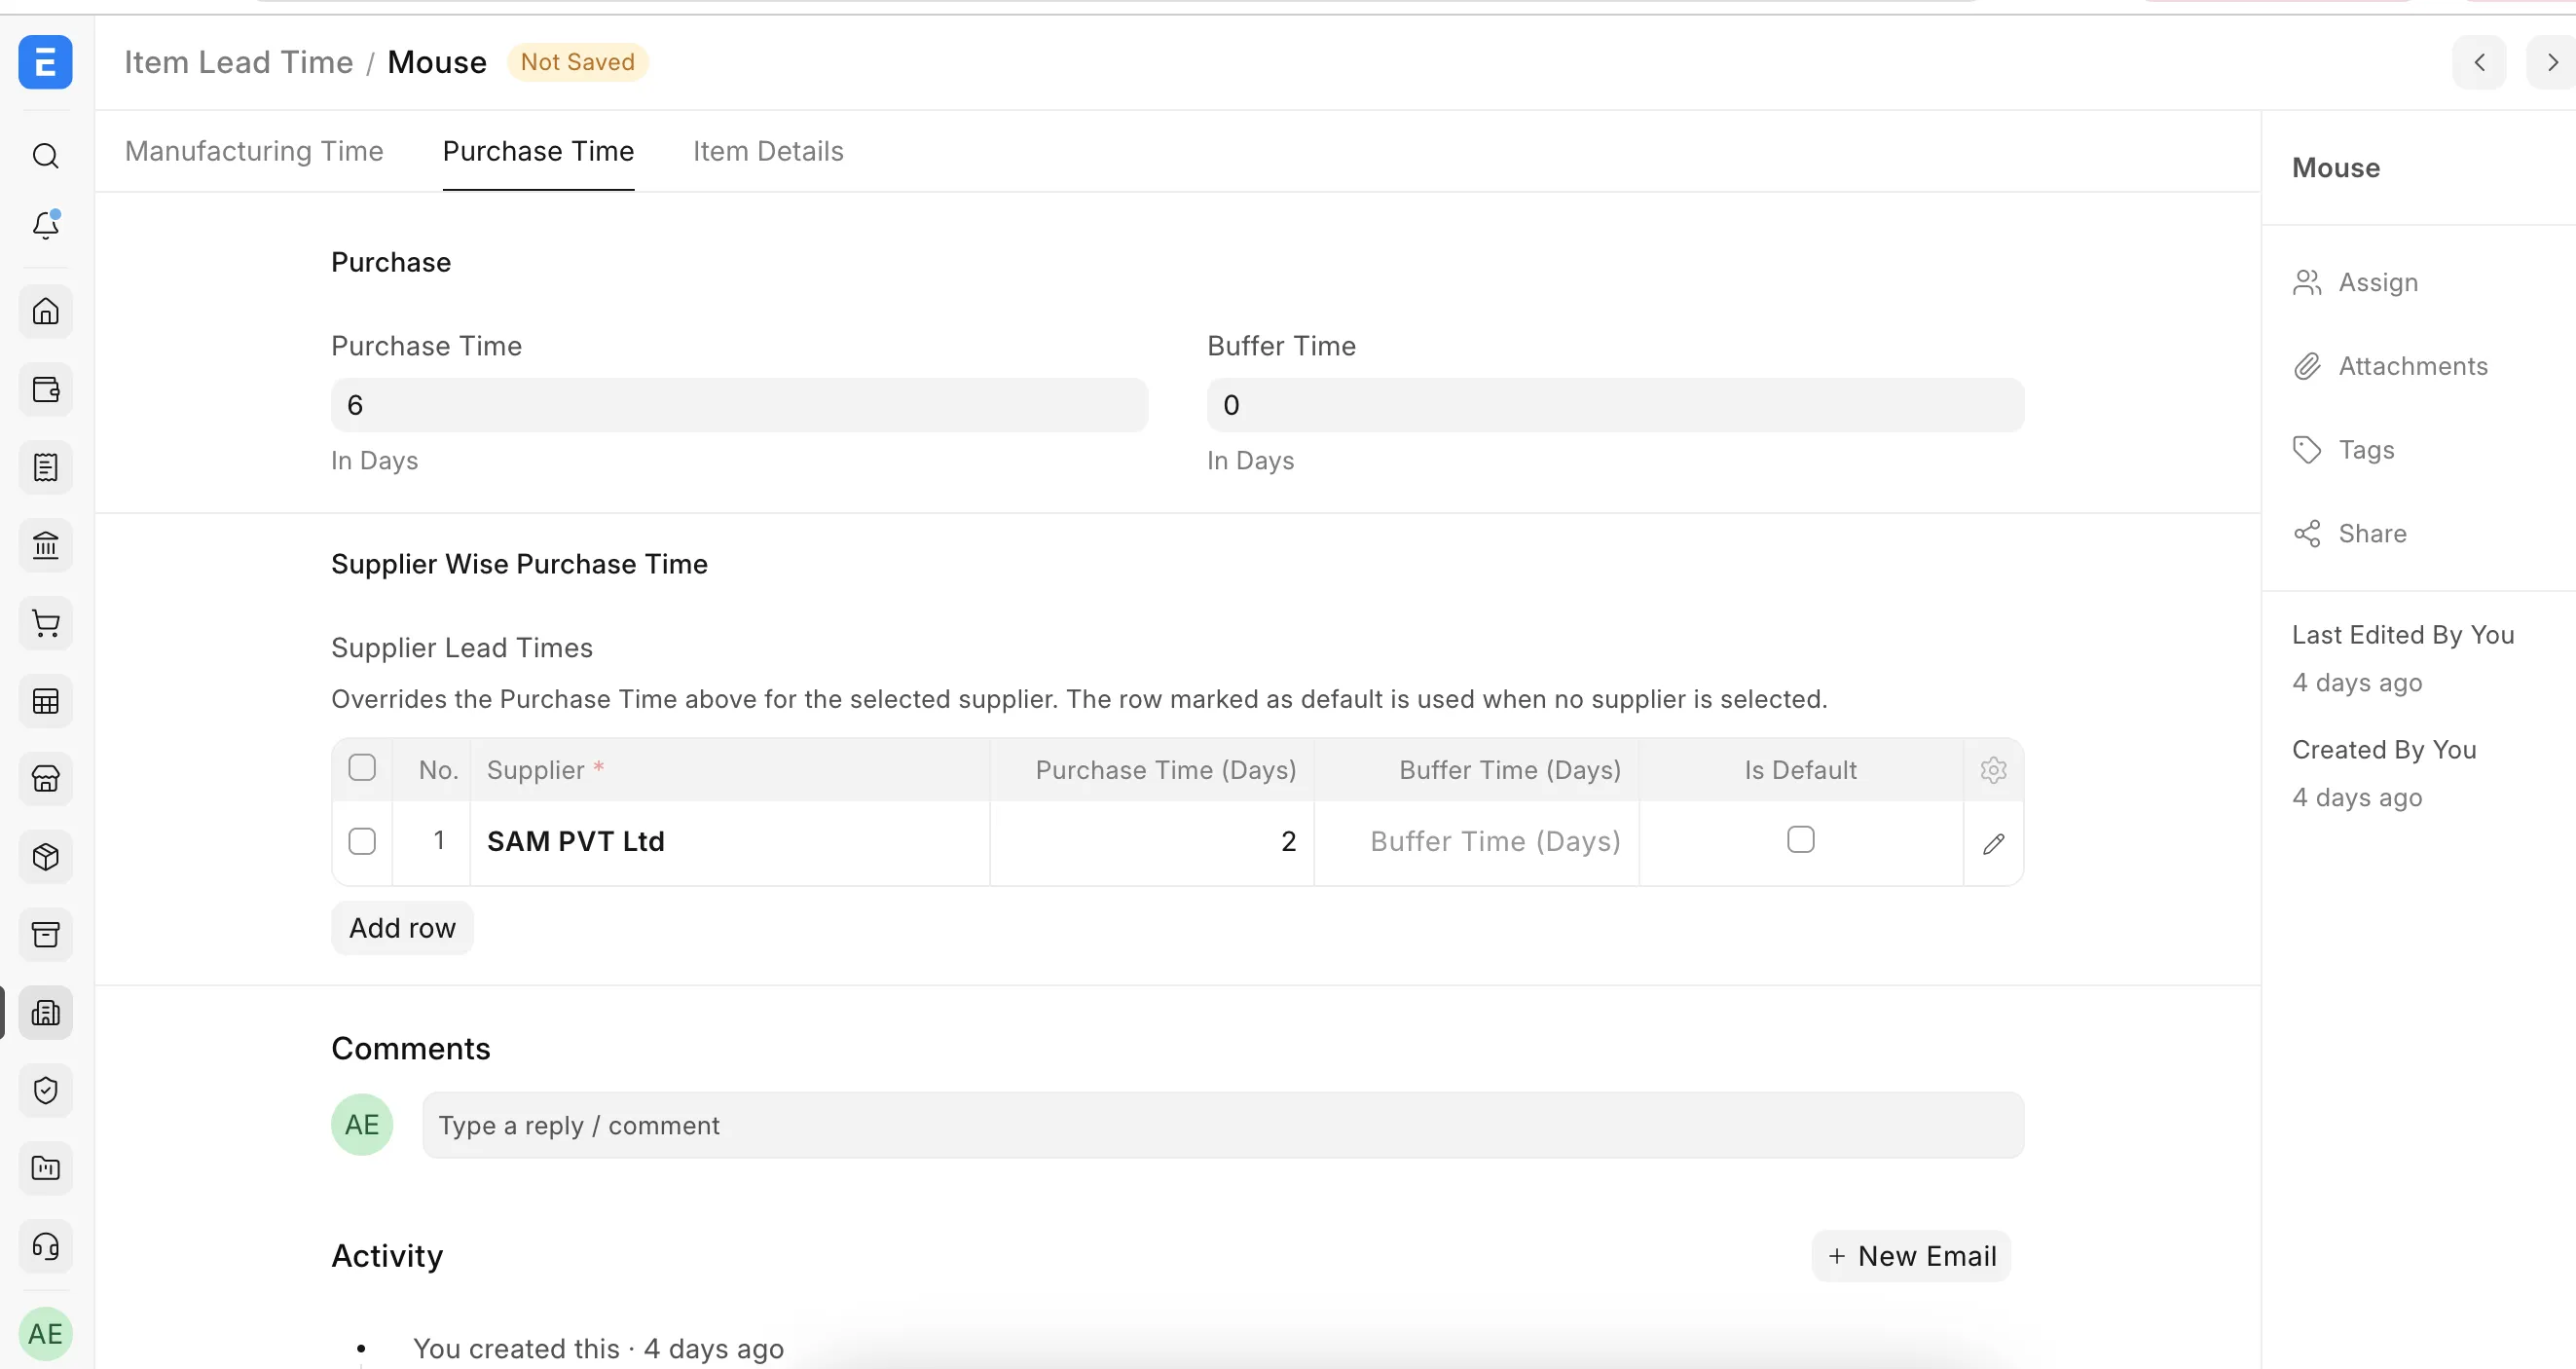2576x1369 pixels.
Task: Click Assign in the sidebar
Action: click(2378, 283)
